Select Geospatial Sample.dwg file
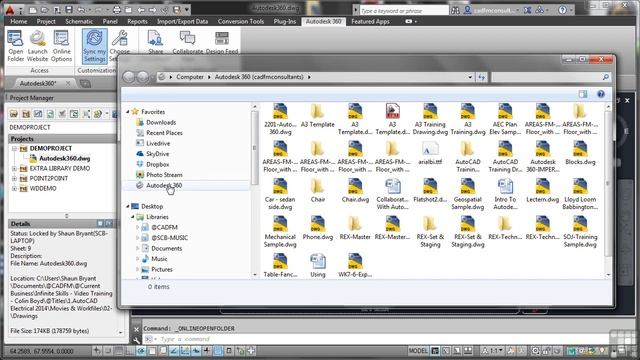The height and width of the screenshot is (360, 640). (x=467, y=194)
